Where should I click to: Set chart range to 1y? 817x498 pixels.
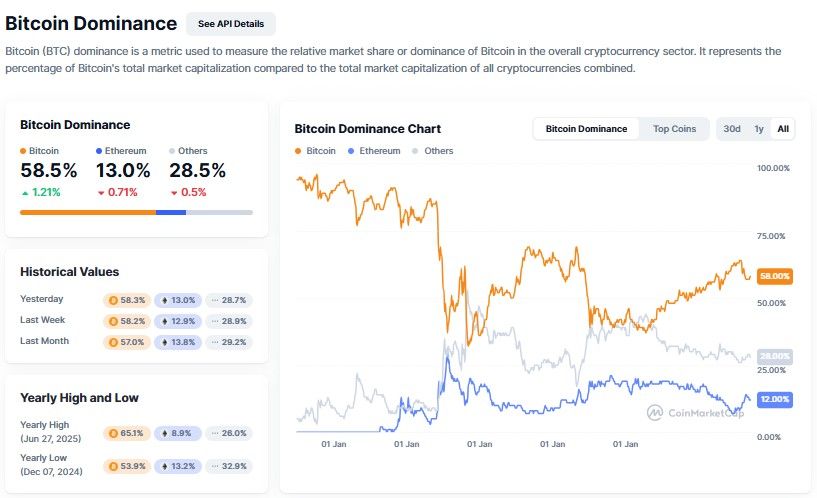coord(759,129)
